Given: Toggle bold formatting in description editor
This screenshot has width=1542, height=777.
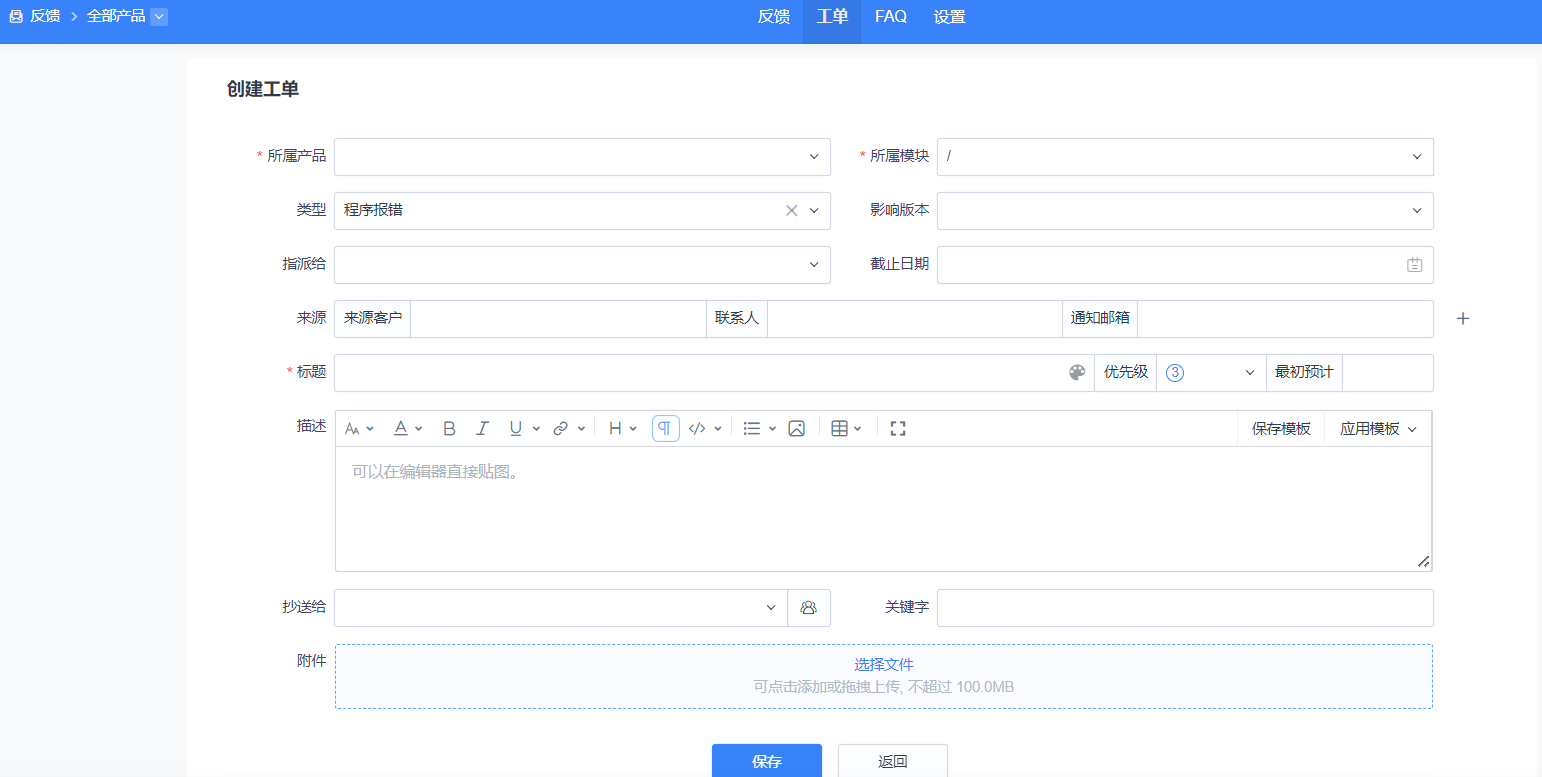Looking at the screenshot, I should 449,428.
